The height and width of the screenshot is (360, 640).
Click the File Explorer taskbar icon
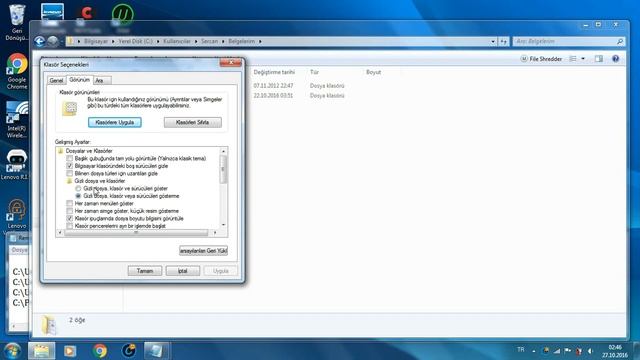click(41, 351)
